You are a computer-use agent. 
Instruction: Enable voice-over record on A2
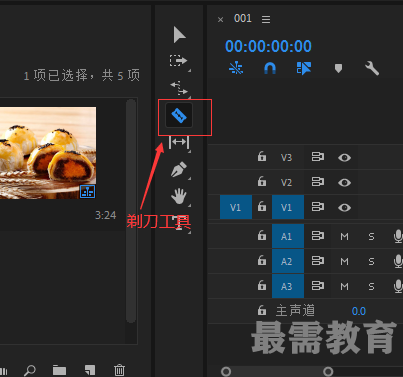point(398,261)
